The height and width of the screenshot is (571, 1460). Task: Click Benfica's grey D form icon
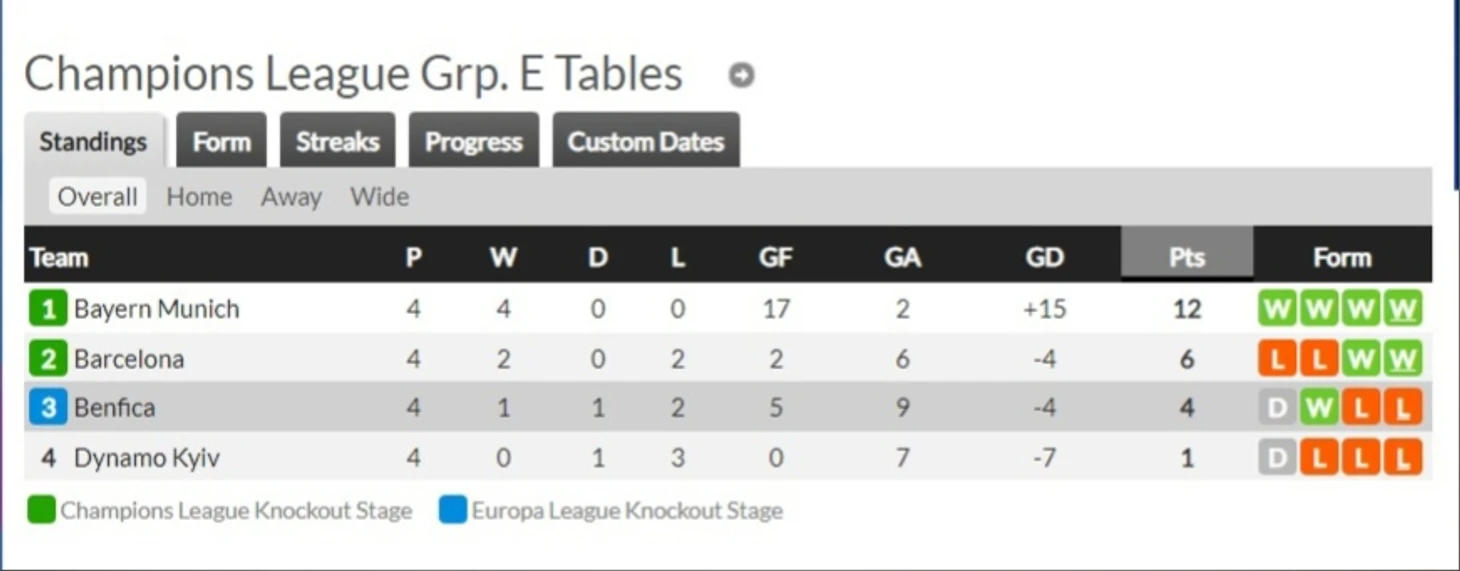pos(1277,408)
